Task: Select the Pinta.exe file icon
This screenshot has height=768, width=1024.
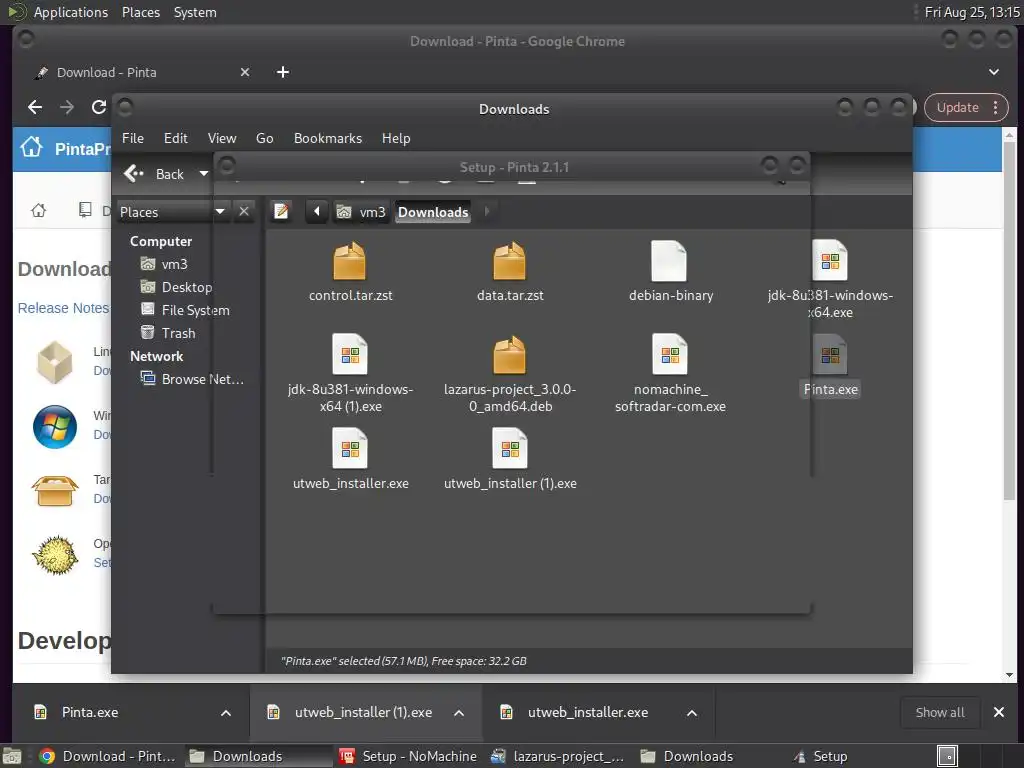Action: 830,355
